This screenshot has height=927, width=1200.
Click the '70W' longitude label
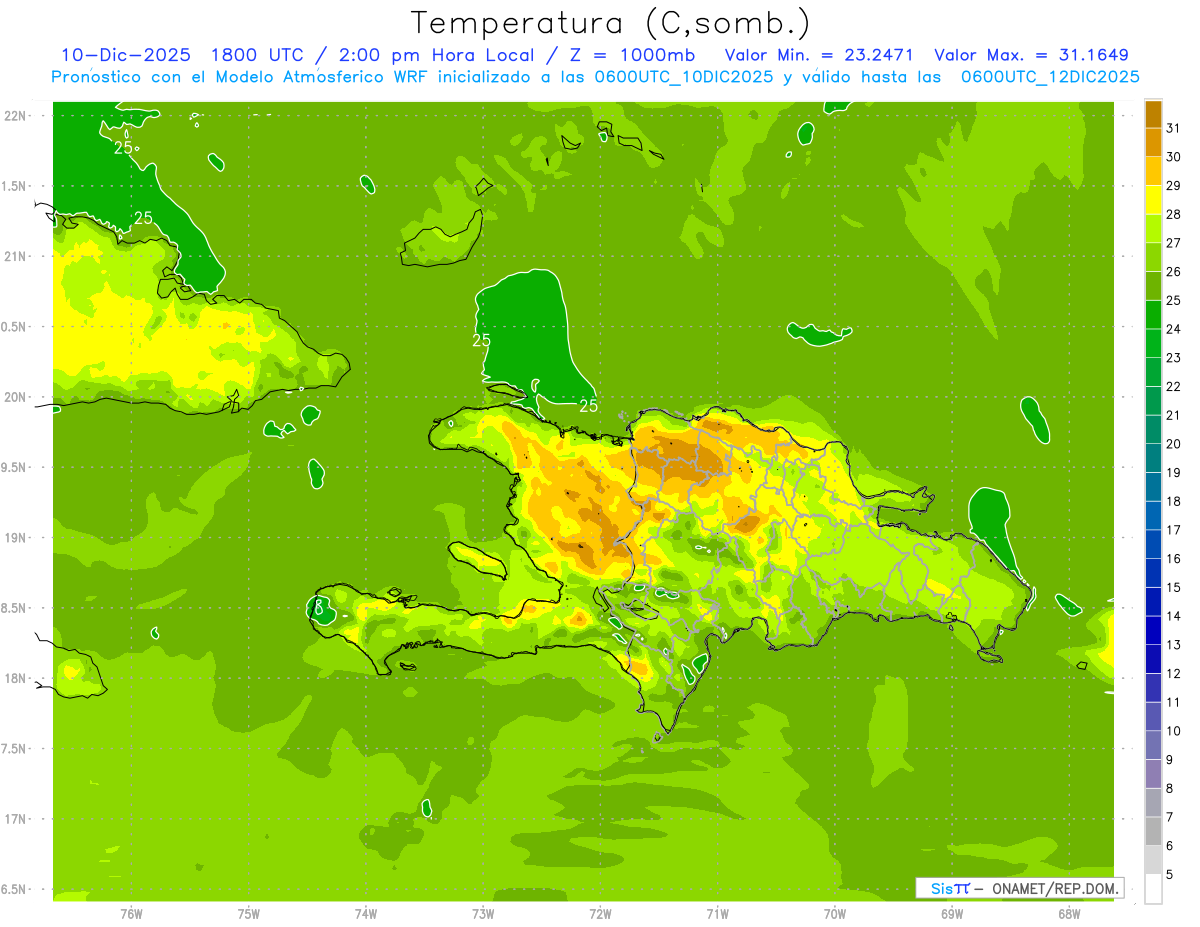pyautogui.click(x=835, y=913)
